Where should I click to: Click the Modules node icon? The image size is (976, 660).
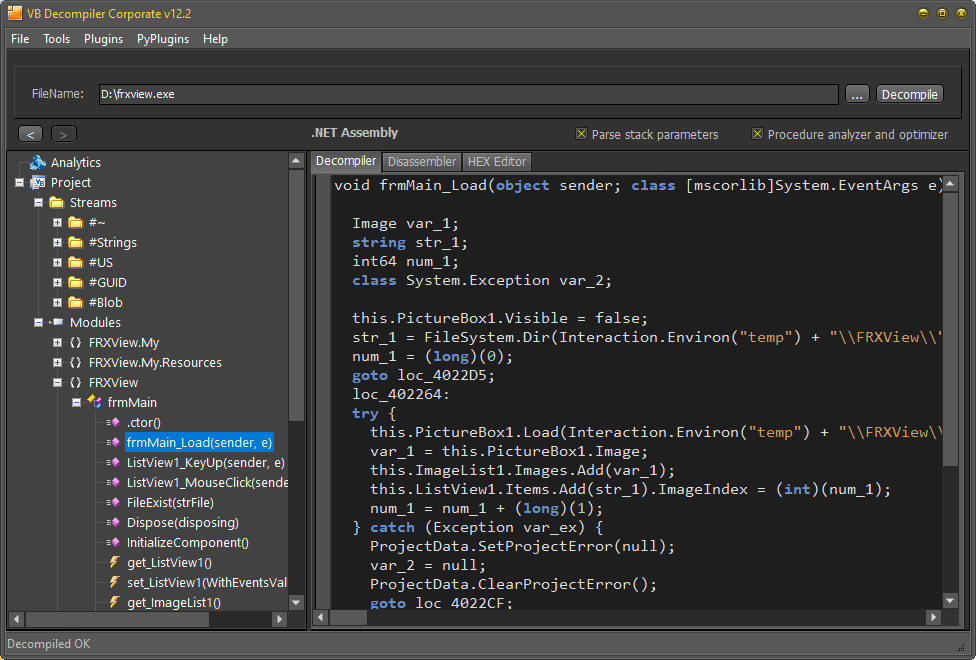click(x=57, y=322)
